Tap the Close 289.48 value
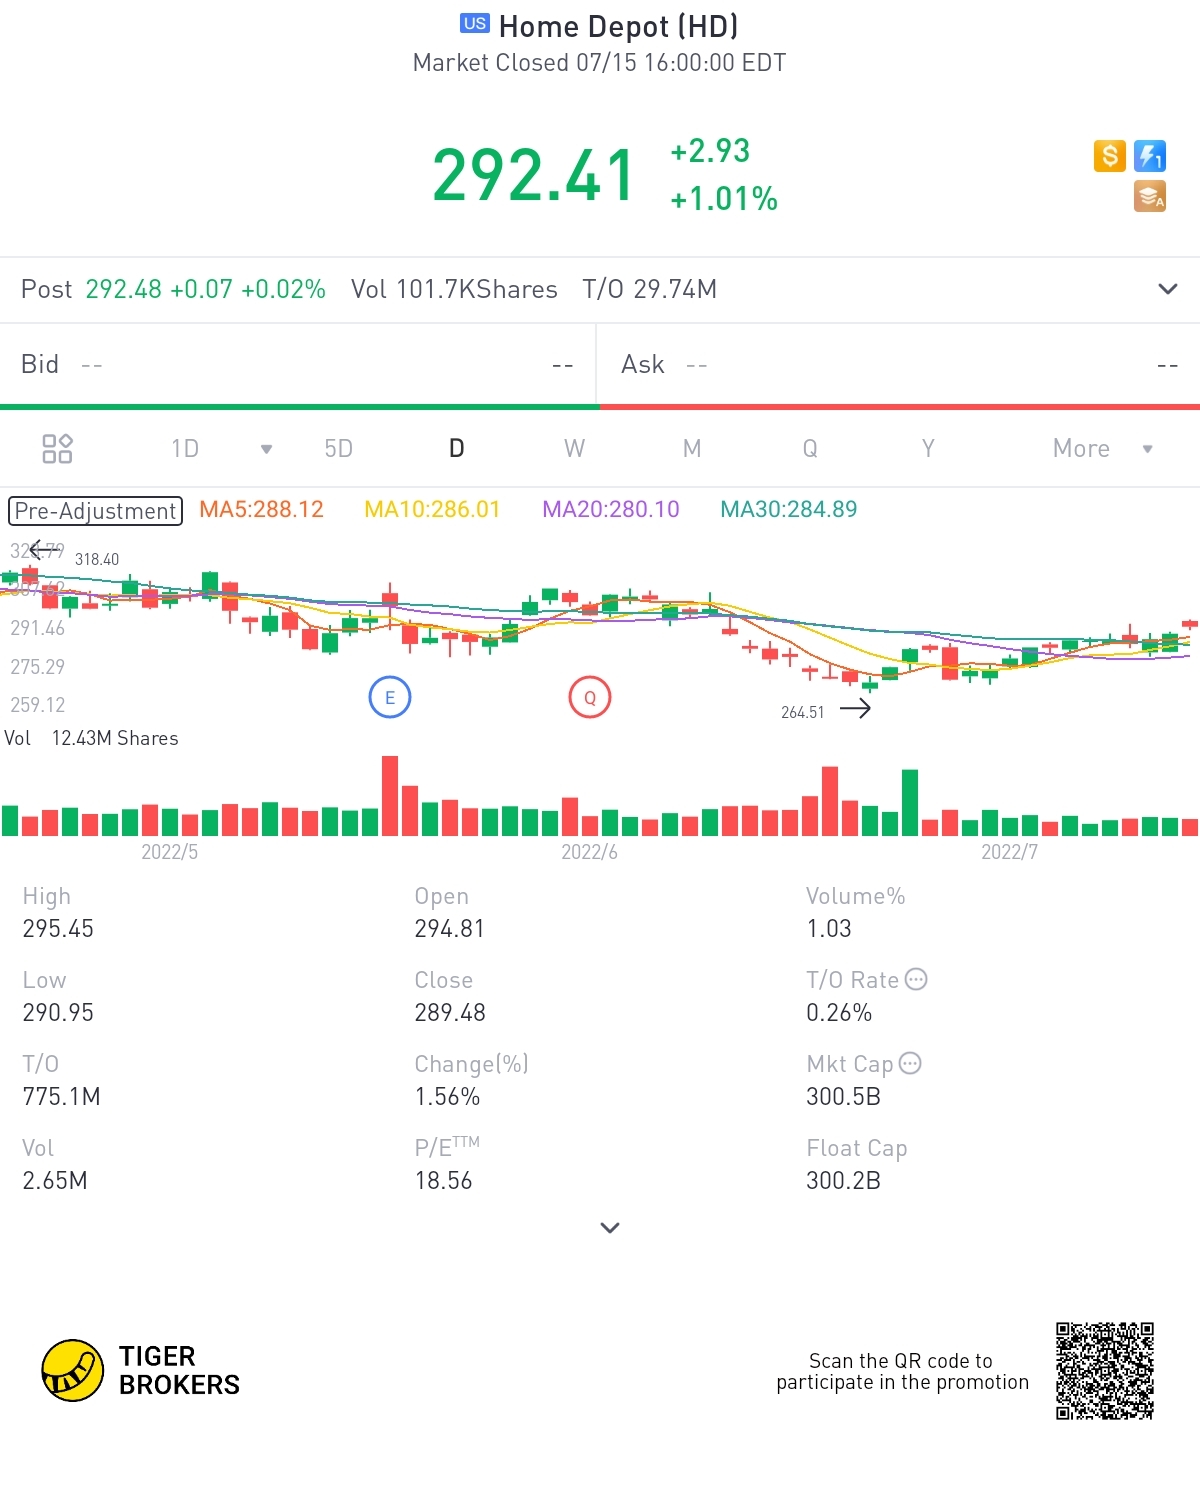1200x1486 pixels. pos(450,1013)
